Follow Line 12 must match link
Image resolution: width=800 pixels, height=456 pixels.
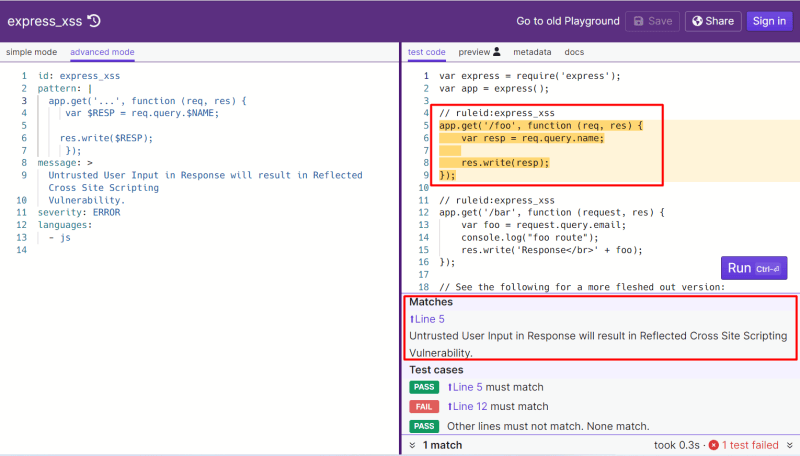[x=467, y=407]
